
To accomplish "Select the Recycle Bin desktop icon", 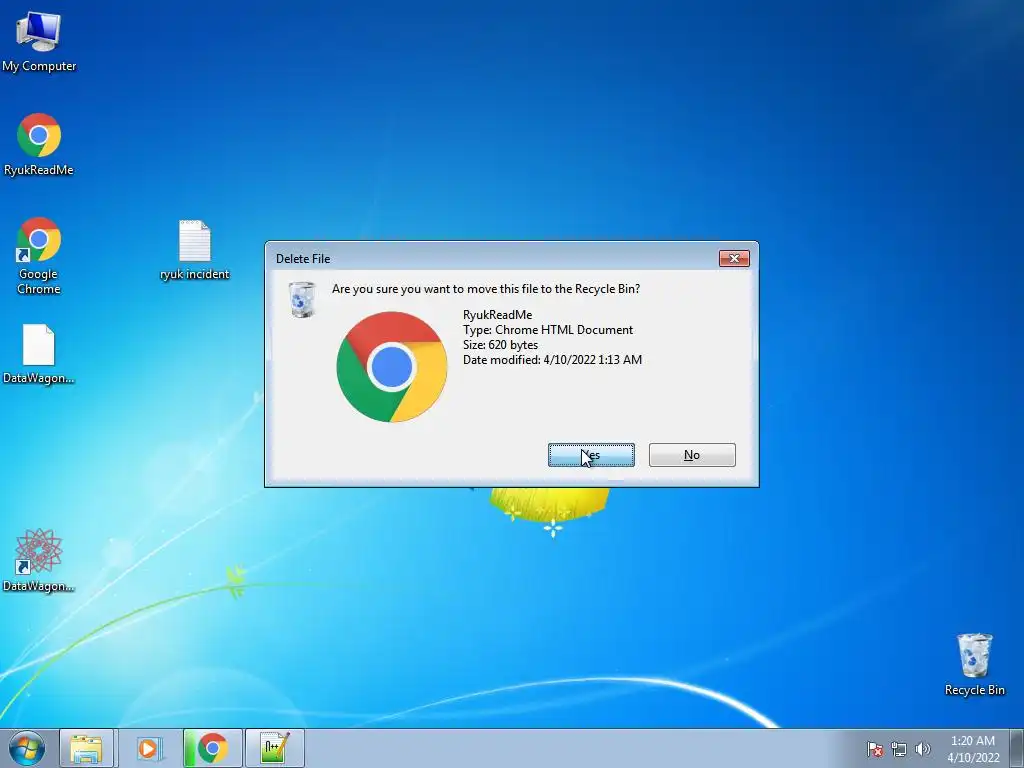I will tap(974, 664).
